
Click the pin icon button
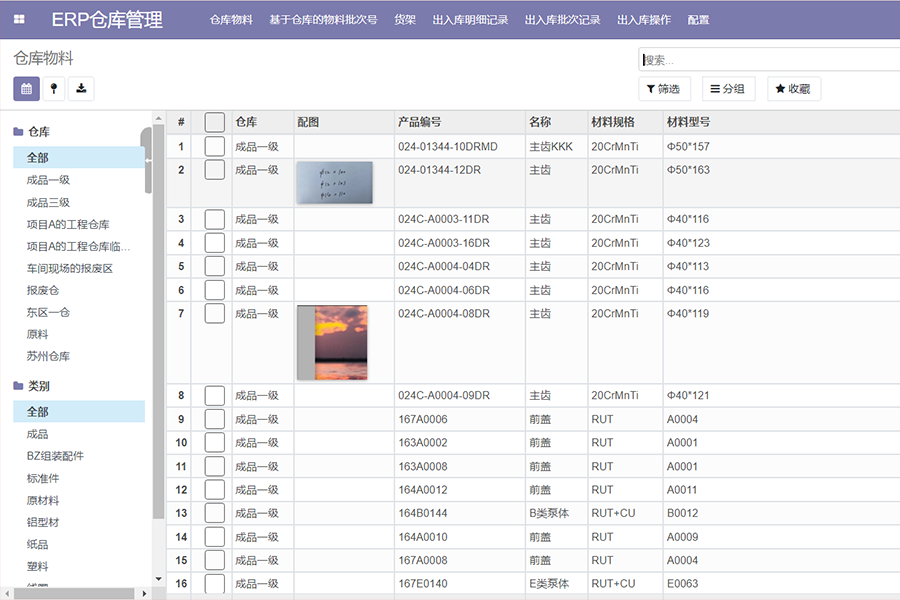[x=54, y=89]
